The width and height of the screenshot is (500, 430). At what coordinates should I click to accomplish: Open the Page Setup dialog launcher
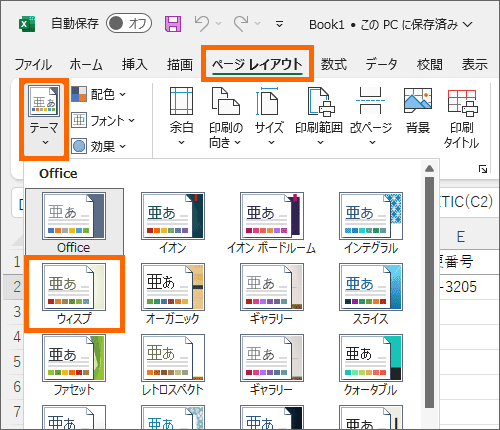(x=483, y=169)
